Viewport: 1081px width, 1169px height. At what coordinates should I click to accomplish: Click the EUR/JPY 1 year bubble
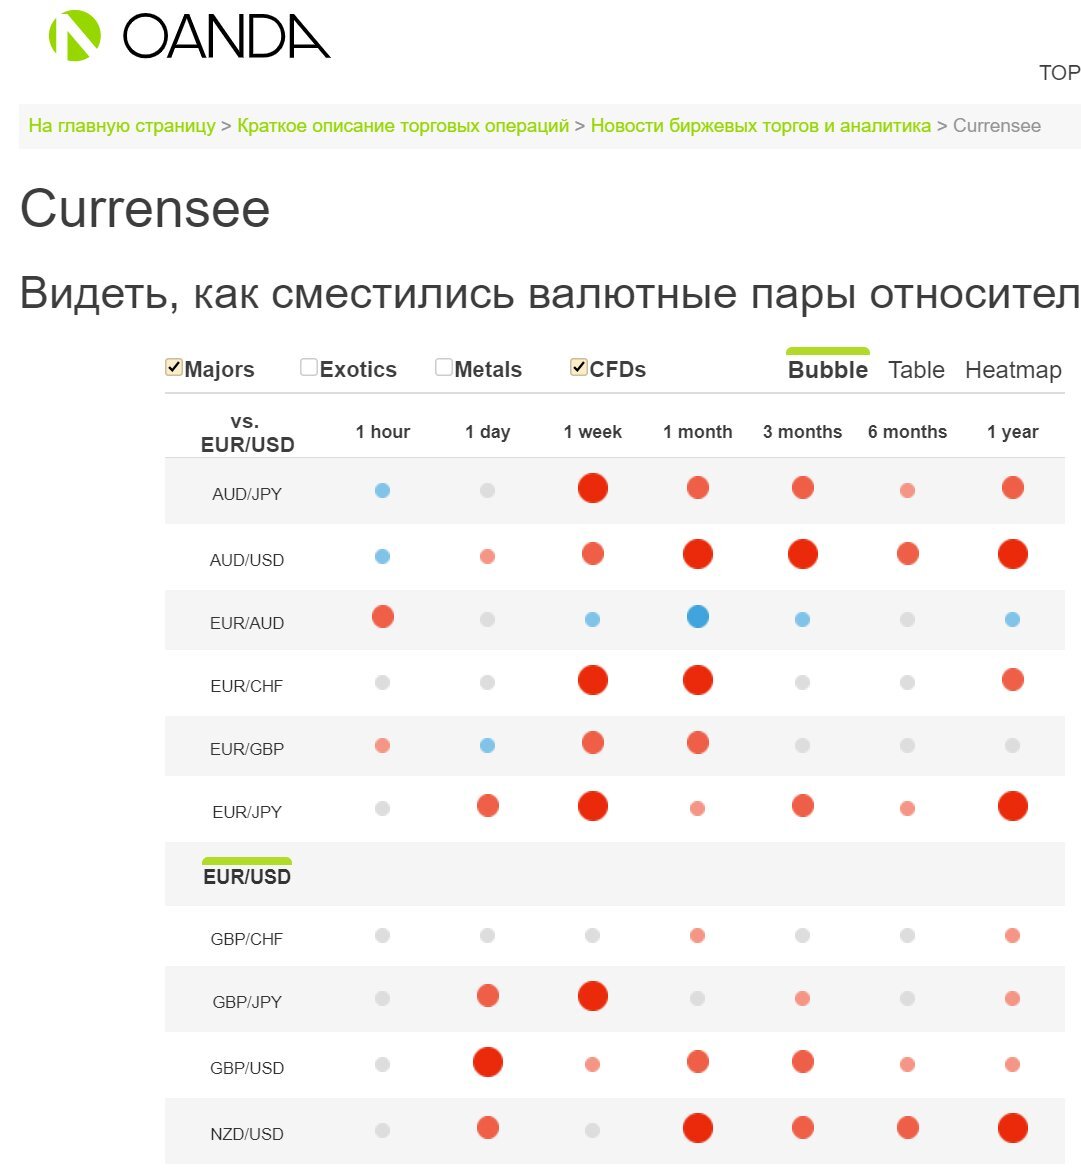(1013, 805)
